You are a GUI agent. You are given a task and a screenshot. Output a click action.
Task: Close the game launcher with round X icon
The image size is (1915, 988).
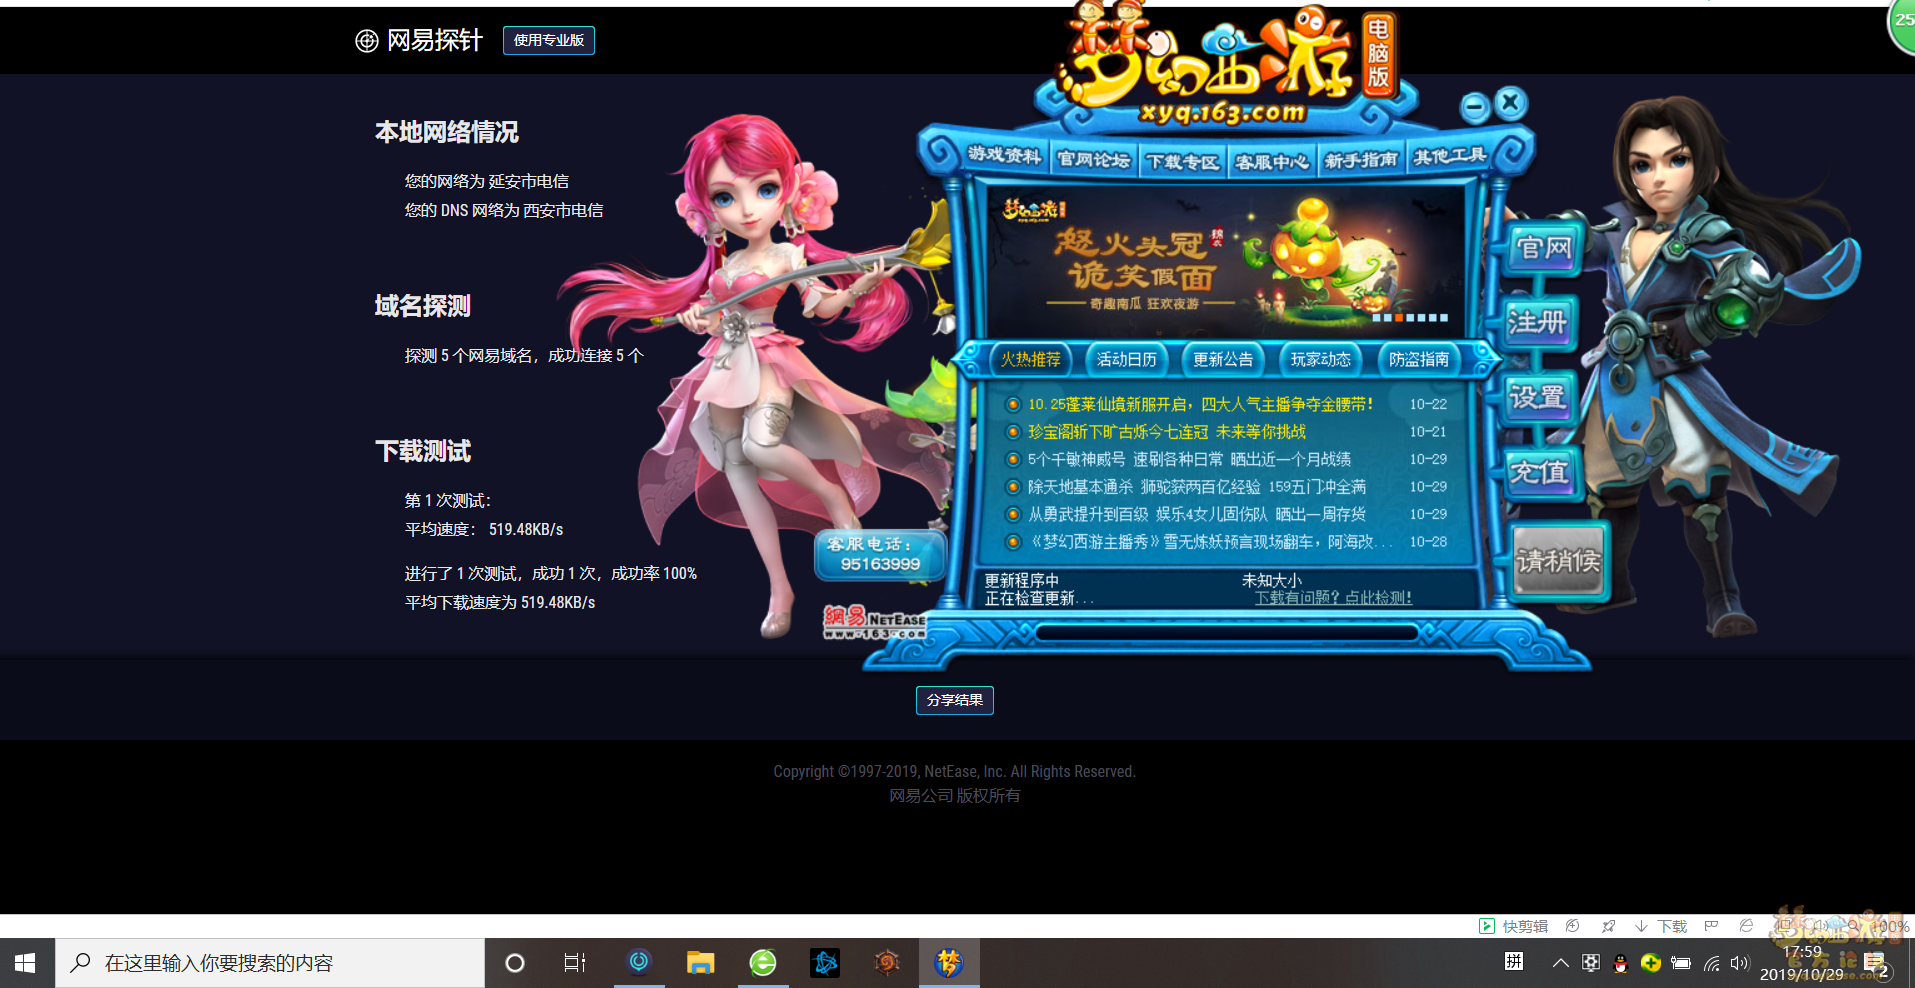(x=1511, y=102)
